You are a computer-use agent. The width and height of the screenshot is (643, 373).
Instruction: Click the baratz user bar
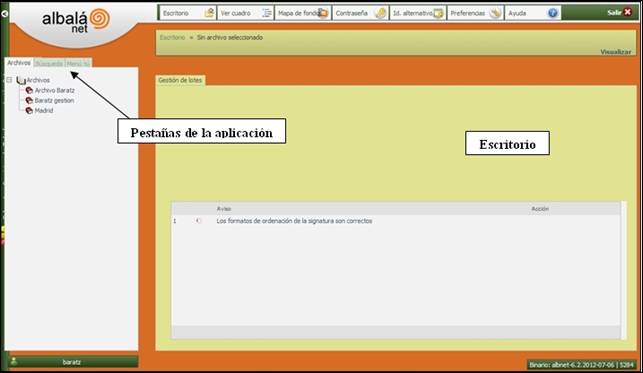pos(72,362)
